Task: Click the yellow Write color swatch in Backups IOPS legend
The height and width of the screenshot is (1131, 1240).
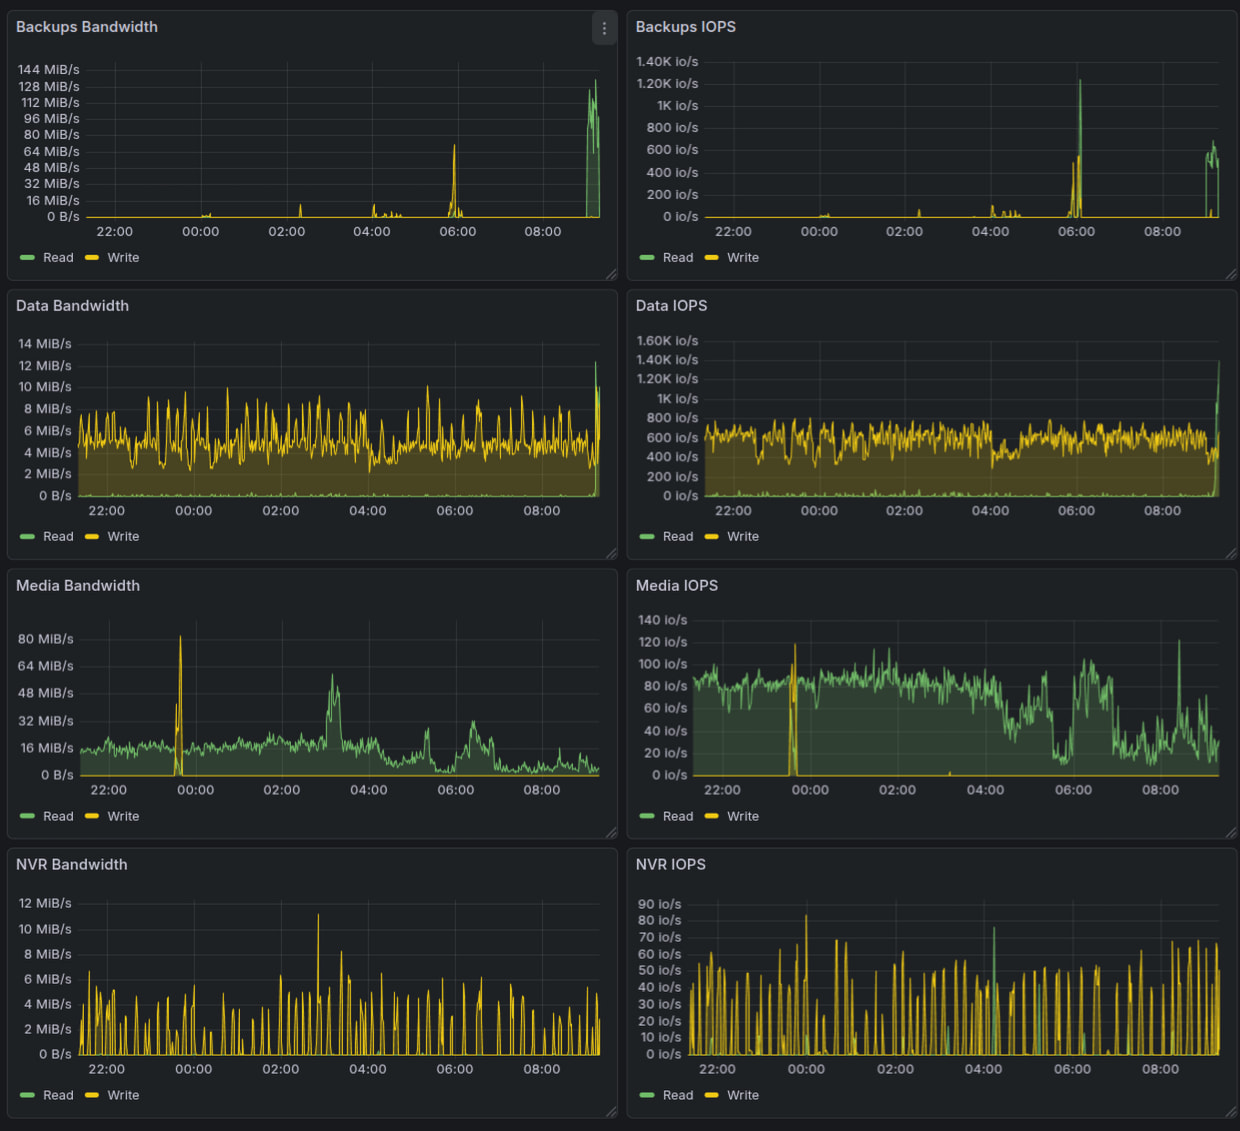Action: pyautogui.click(x=712, y=258)
